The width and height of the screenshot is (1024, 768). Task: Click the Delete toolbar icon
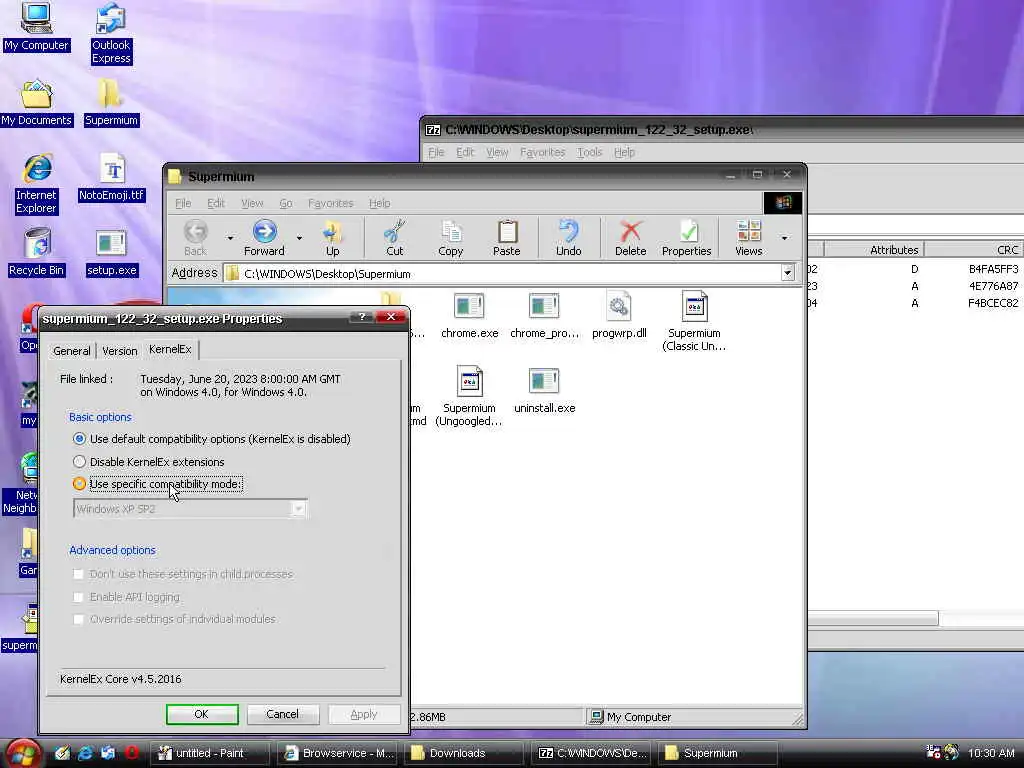tap(630, 238)
